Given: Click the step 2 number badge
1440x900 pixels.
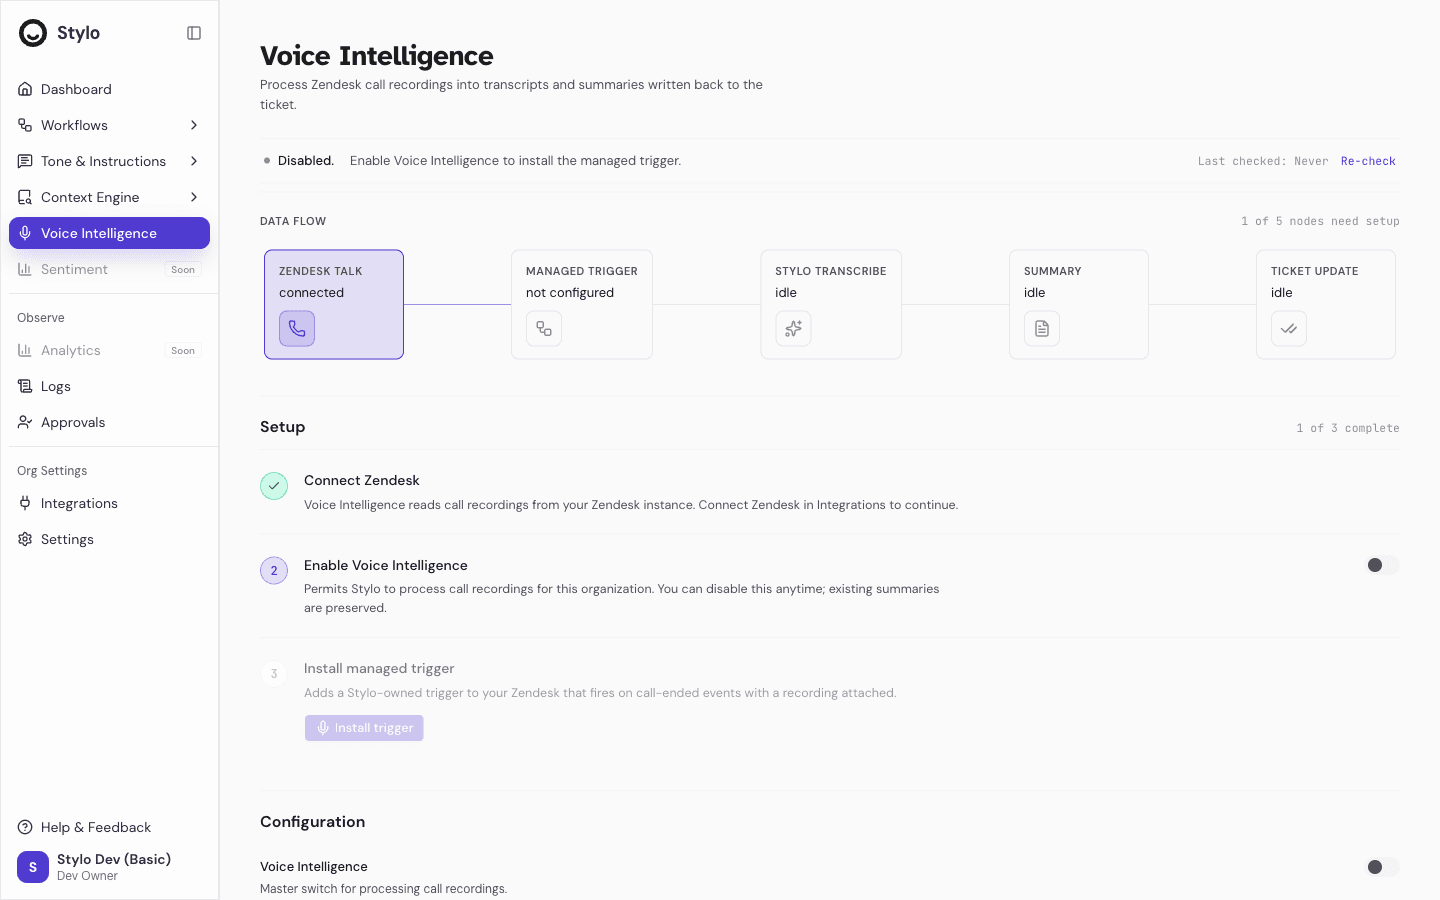Looking at the screenshot, I should click(x=274, y=571).
